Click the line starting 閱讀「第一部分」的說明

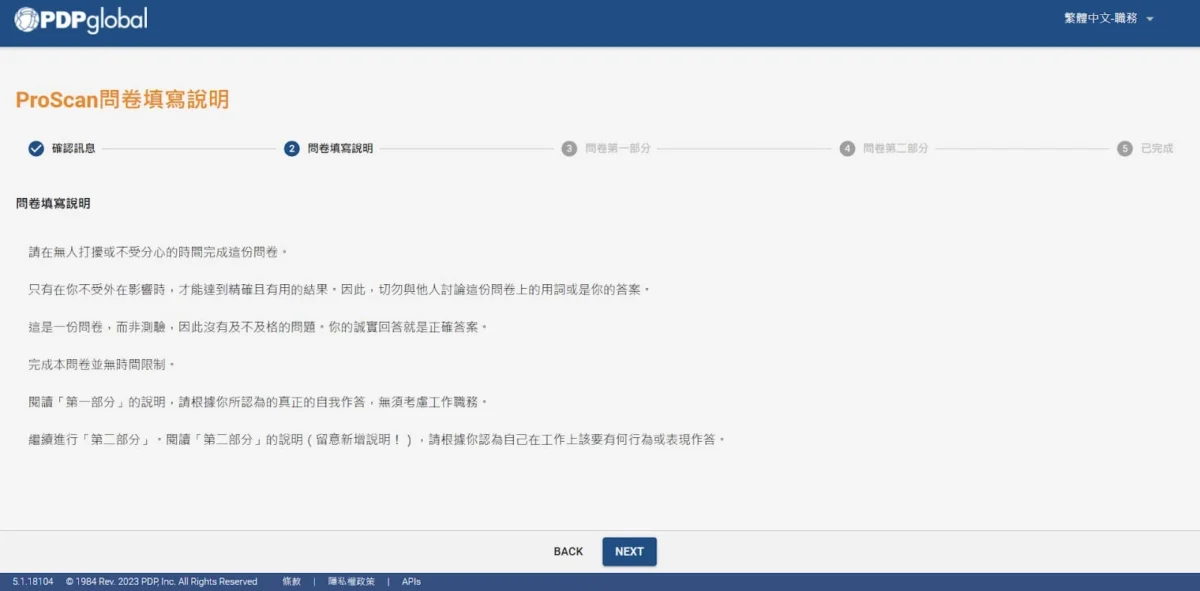(258, 402)
